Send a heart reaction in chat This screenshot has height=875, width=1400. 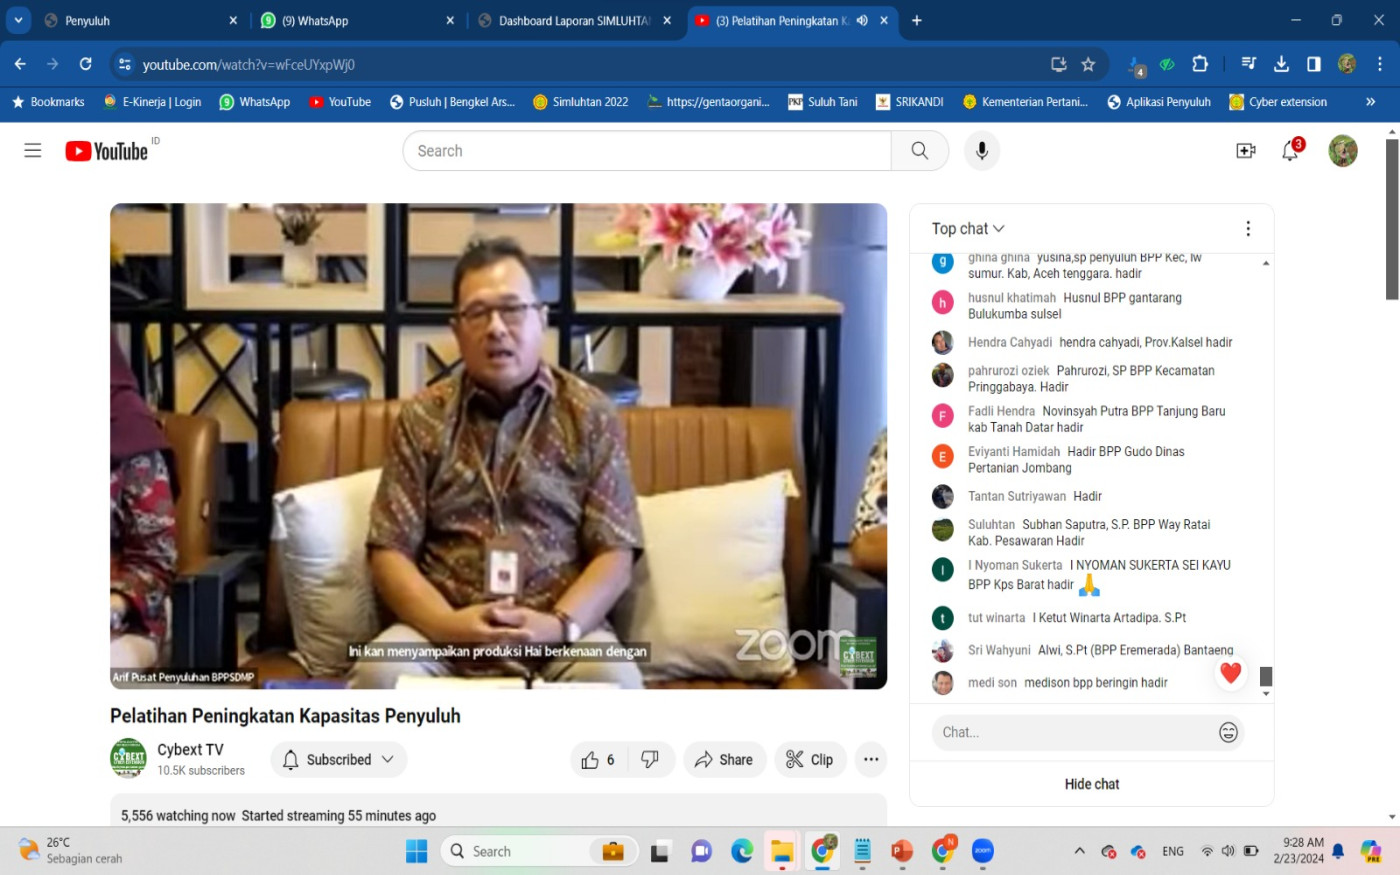[1230, 673]
